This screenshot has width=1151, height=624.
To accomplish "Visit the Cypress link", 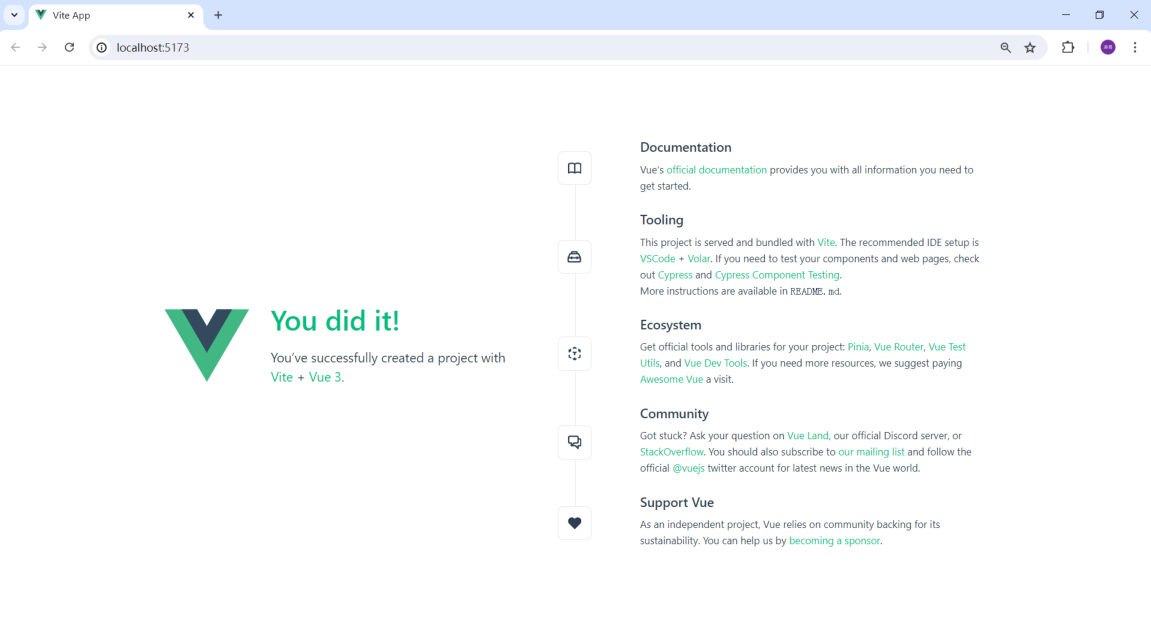I will pyautogui.click(x=675, y=275).
